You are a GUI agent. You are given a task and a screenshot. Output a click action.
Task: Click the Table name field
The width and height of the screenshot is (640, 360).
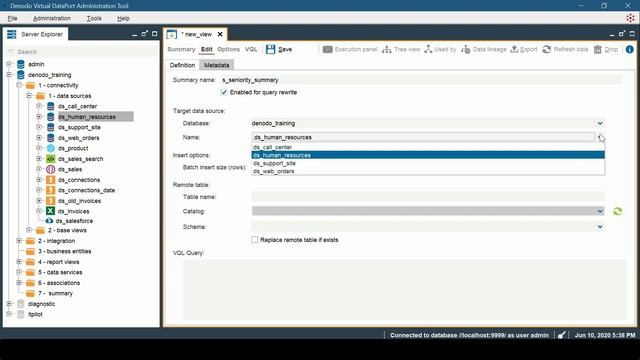428,197
